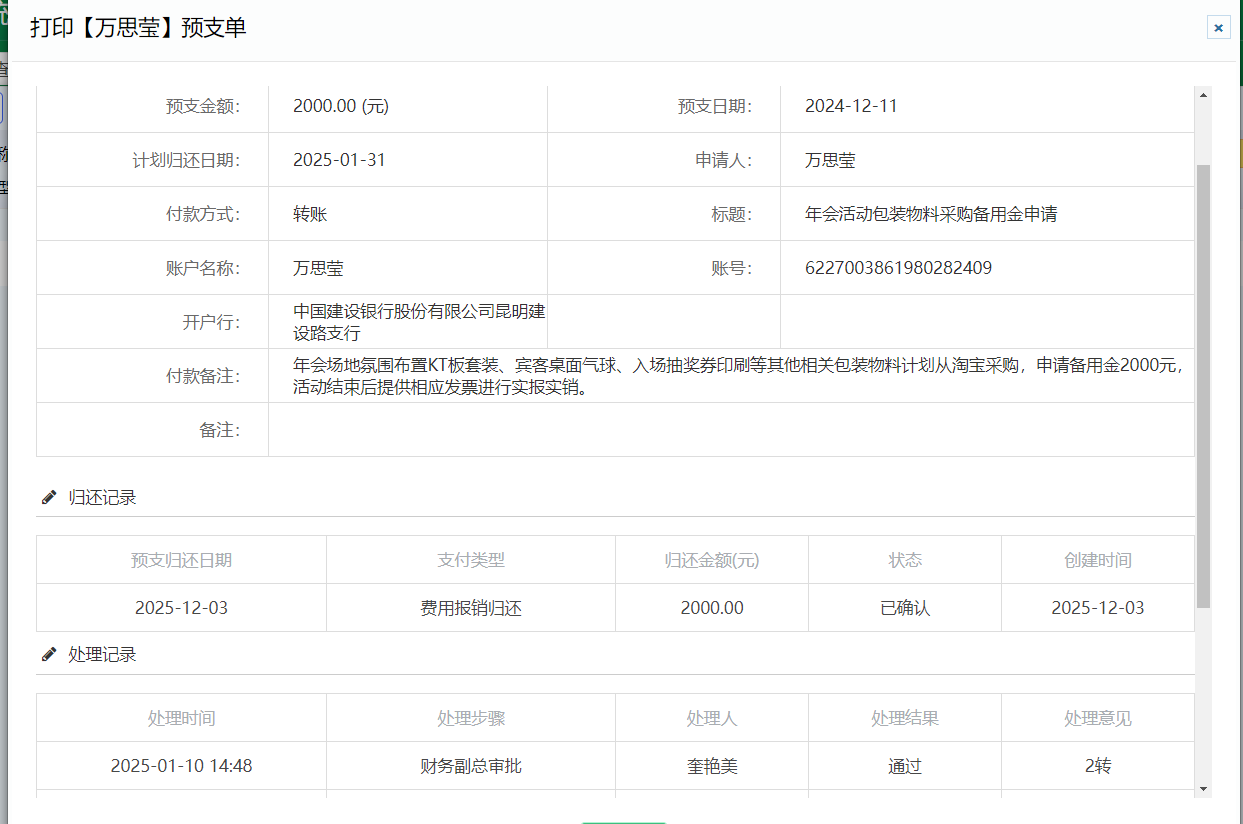Screen dimensions: 1243x824
Task: Close the 预支单 print dialog
Action: tap(1218, 28)
